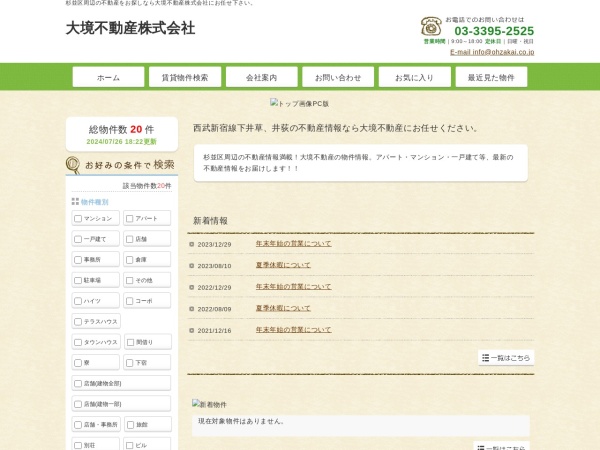This screenshot has width=600, height=450.
Task: Enable the 駐車場 checkbox
Action: (78, 280)
